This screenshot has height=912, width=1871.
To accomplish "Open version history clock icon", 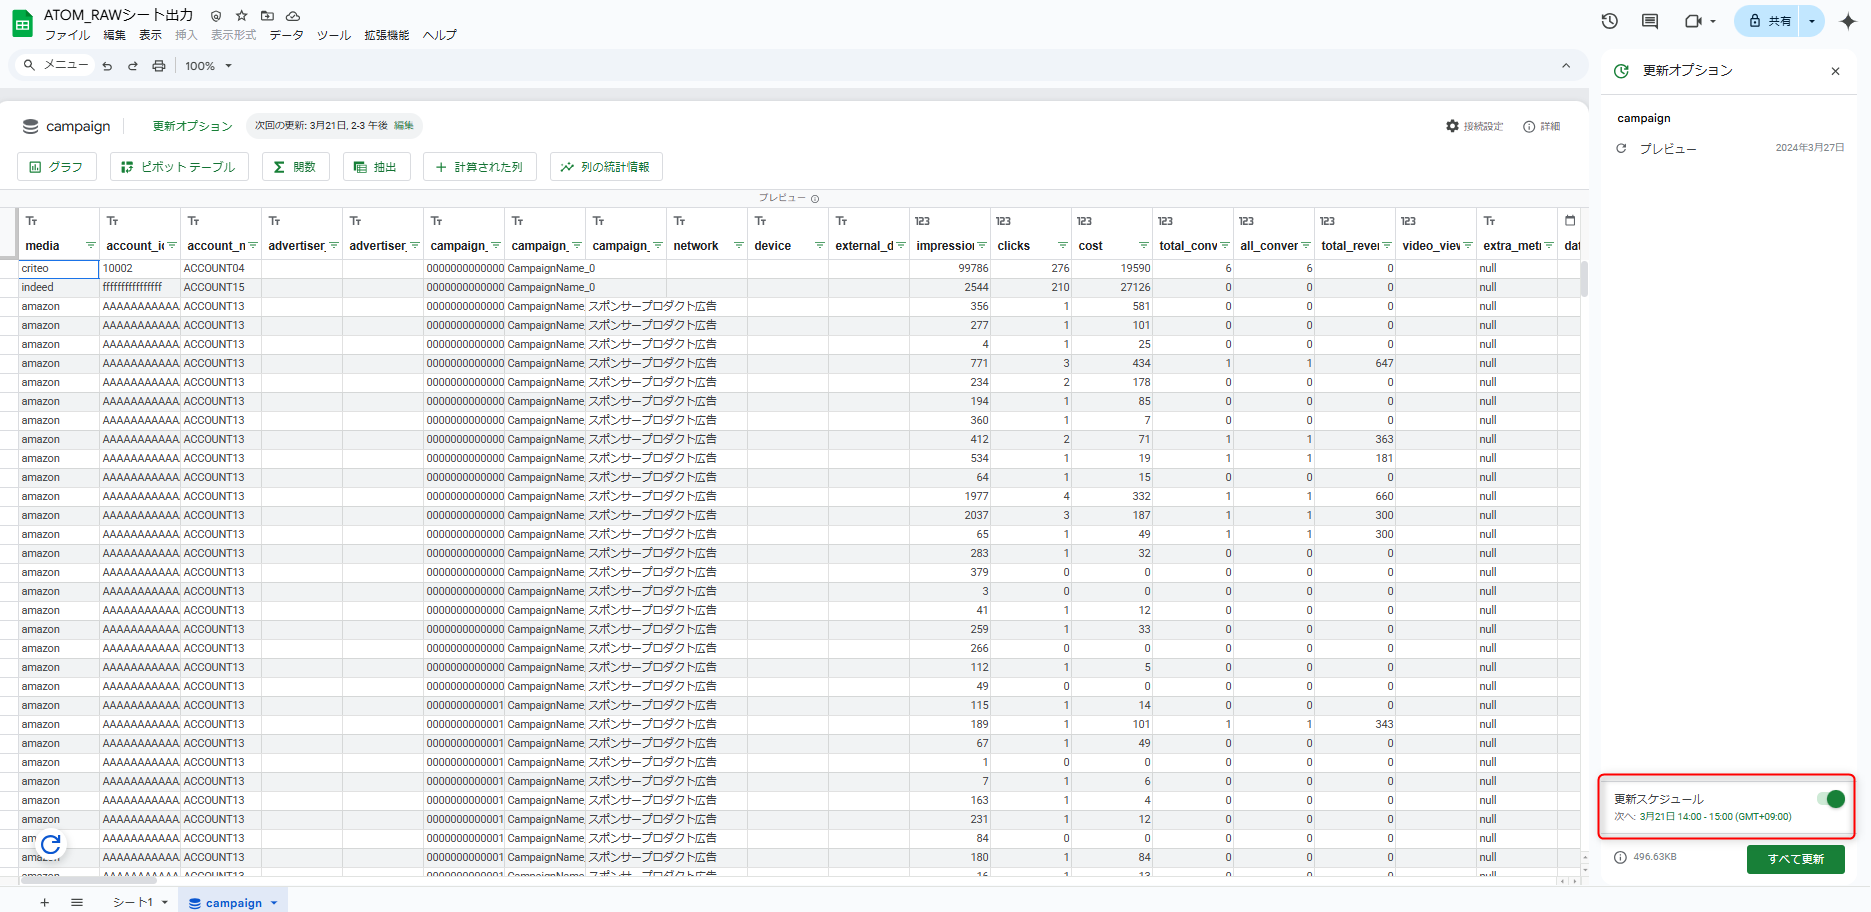I will [x=1609, y=21].
